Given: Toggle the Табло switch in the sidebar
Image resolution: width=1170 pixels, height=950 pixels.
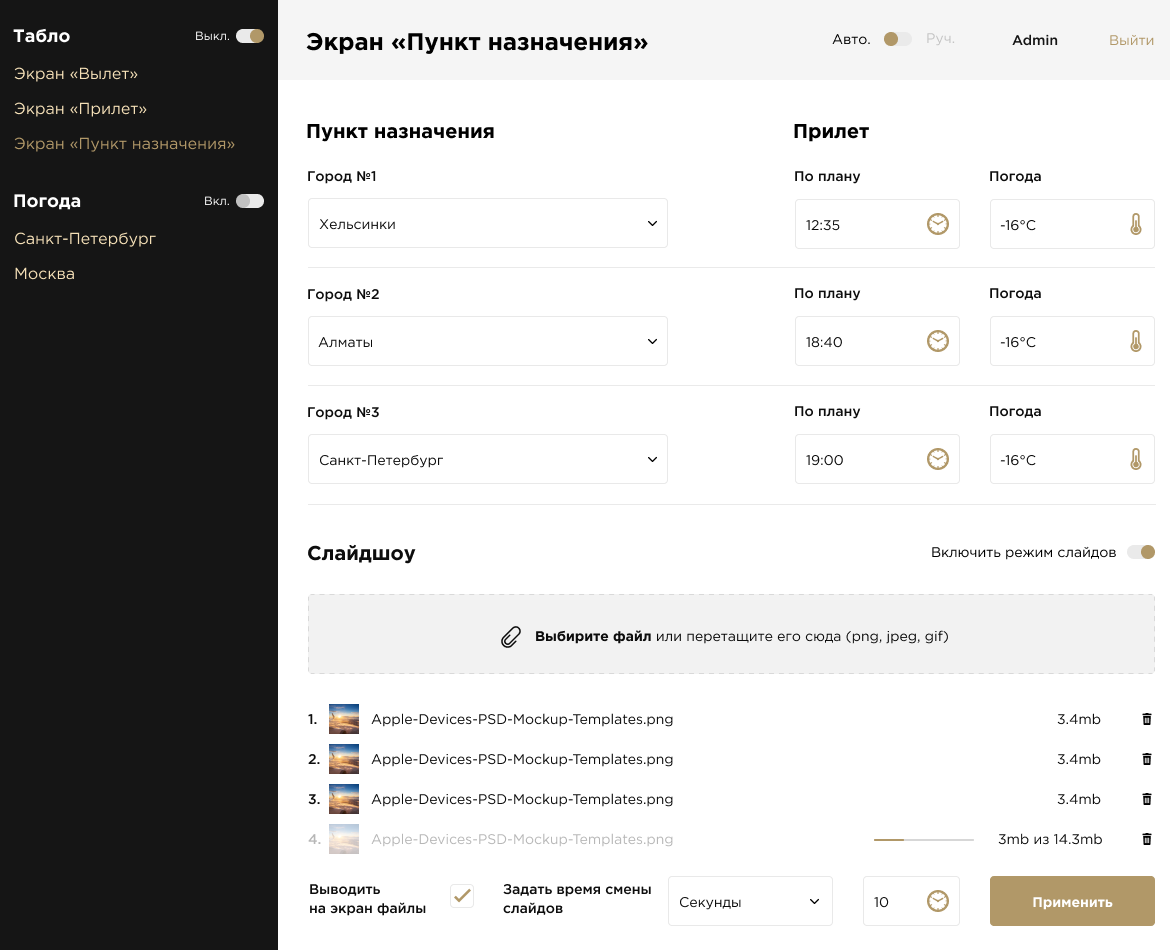Looking at the screenshot, I should [x=250, y=36].
